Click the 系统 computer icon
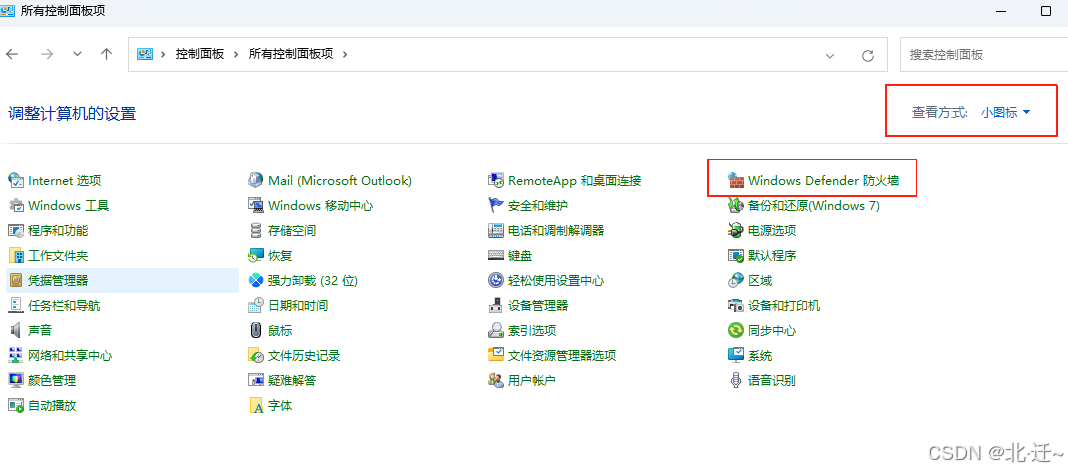 point(736,356)
